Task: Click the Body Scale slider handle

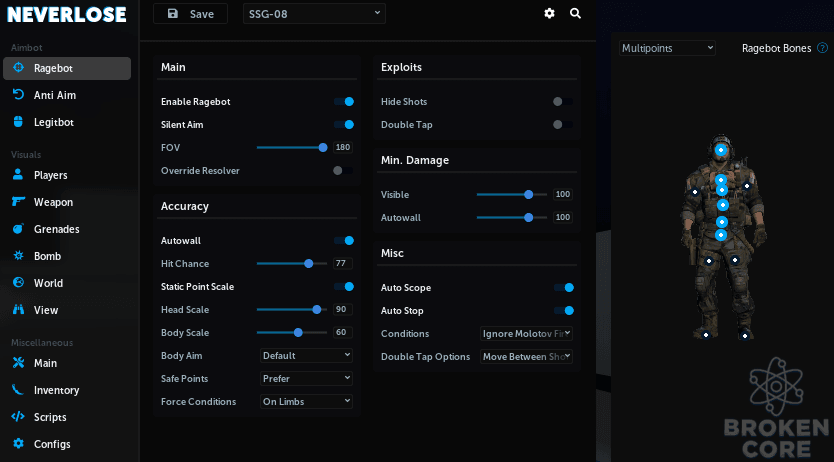Action: [298, 332]
